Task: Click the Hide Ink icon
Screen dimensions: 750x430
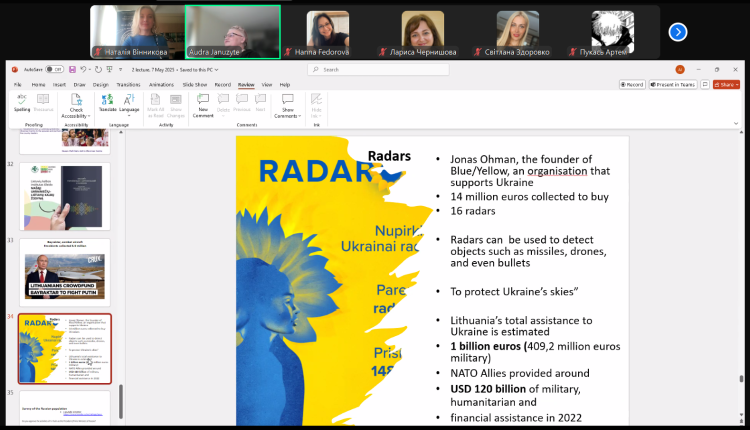Action: tap(316, 99)
